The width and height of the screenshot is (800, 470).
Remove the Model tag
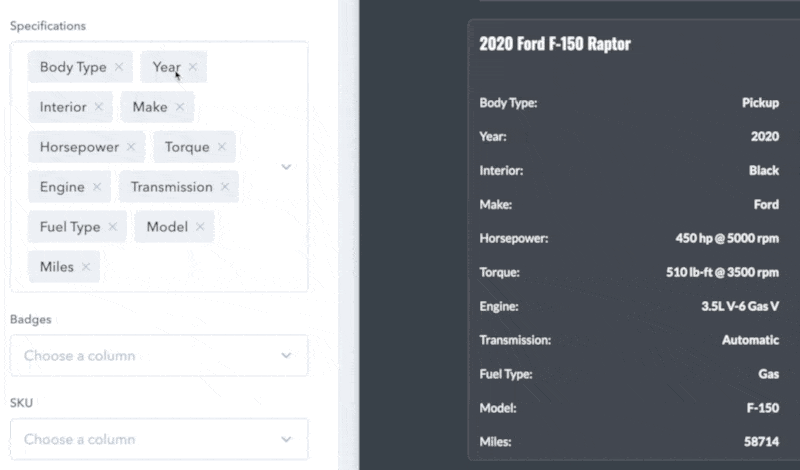pyautogui.click(x=200, y=227)
